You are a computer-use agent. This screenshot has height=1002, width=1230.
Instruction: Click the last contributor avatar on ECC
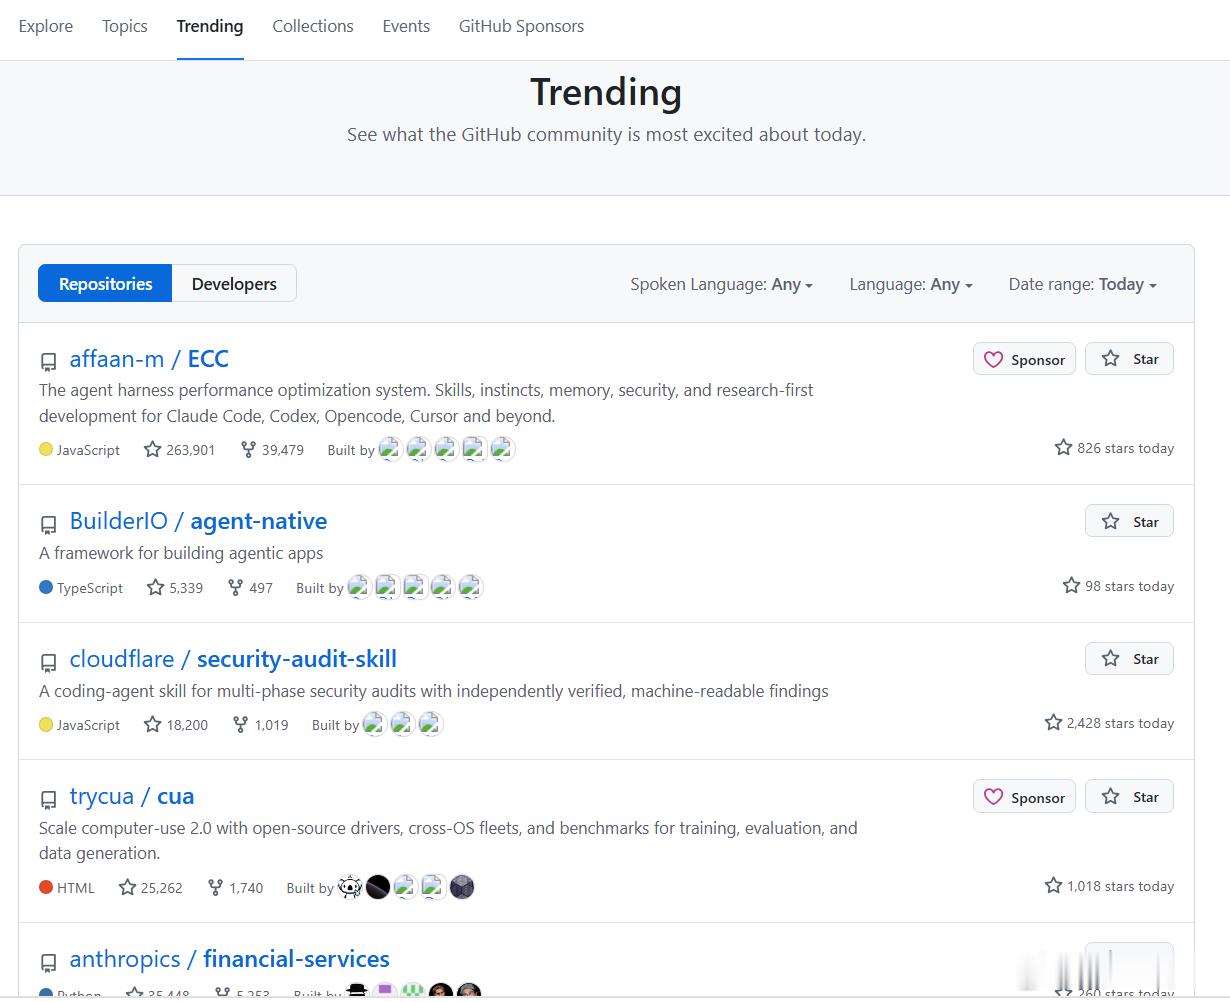(x=503, y=449)
